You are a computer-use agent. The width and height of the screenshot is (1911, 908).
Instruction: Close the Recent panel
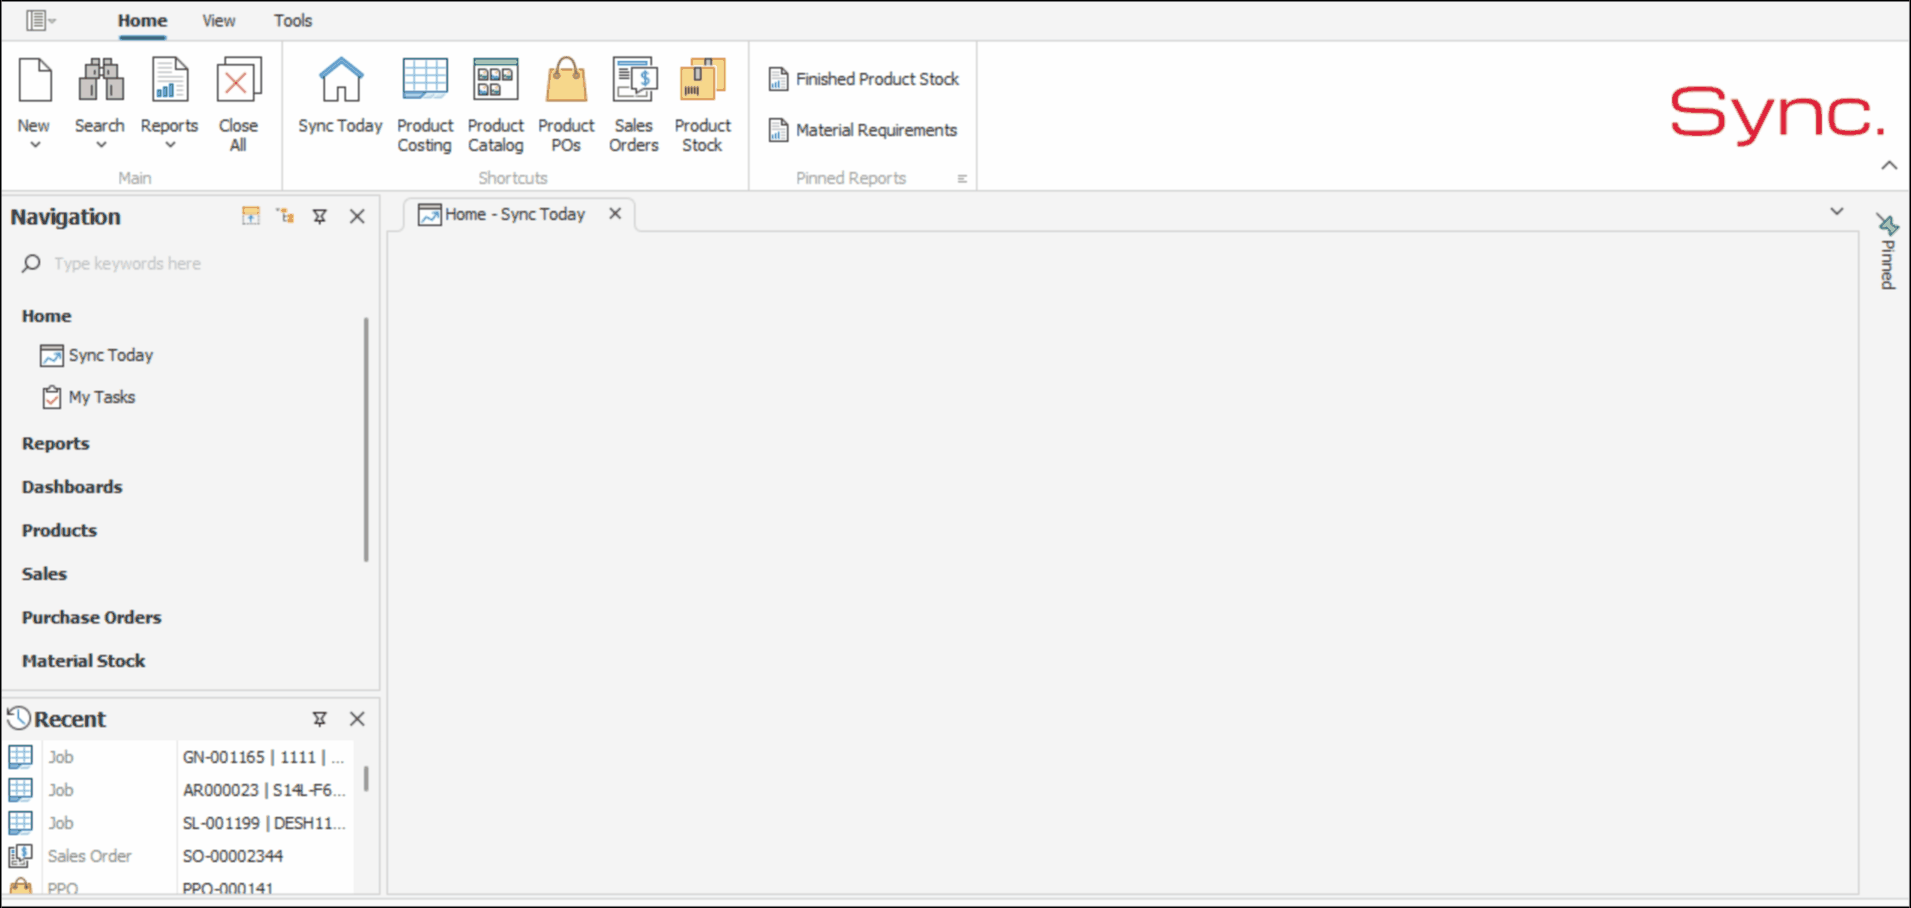357,719
